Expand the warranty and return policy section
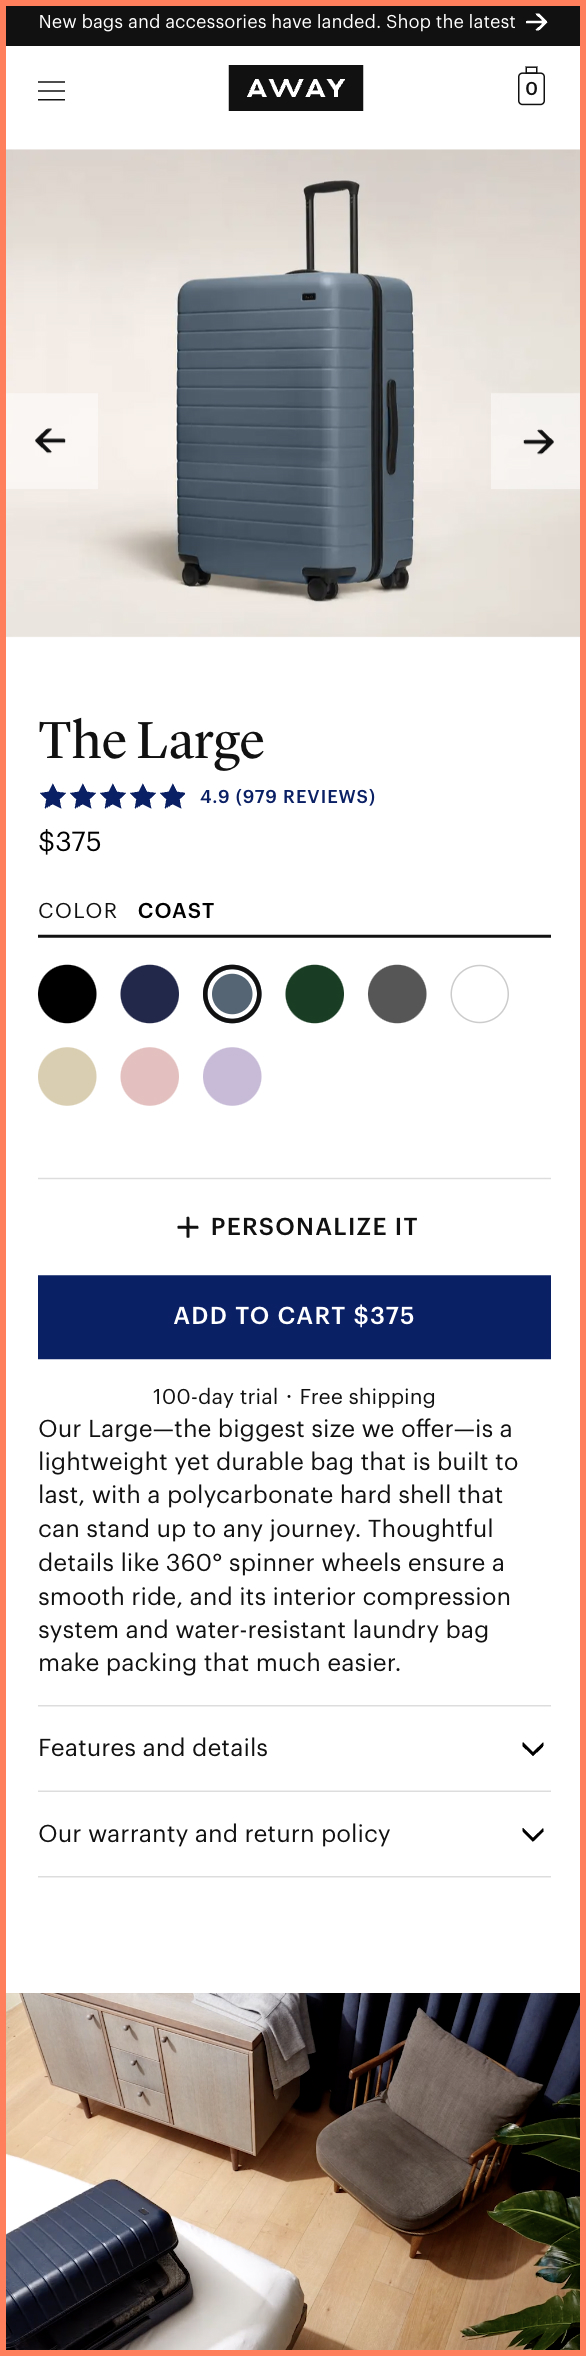Image resolution: width=586 pixels, height=2356 pixels. point(293,1834)
